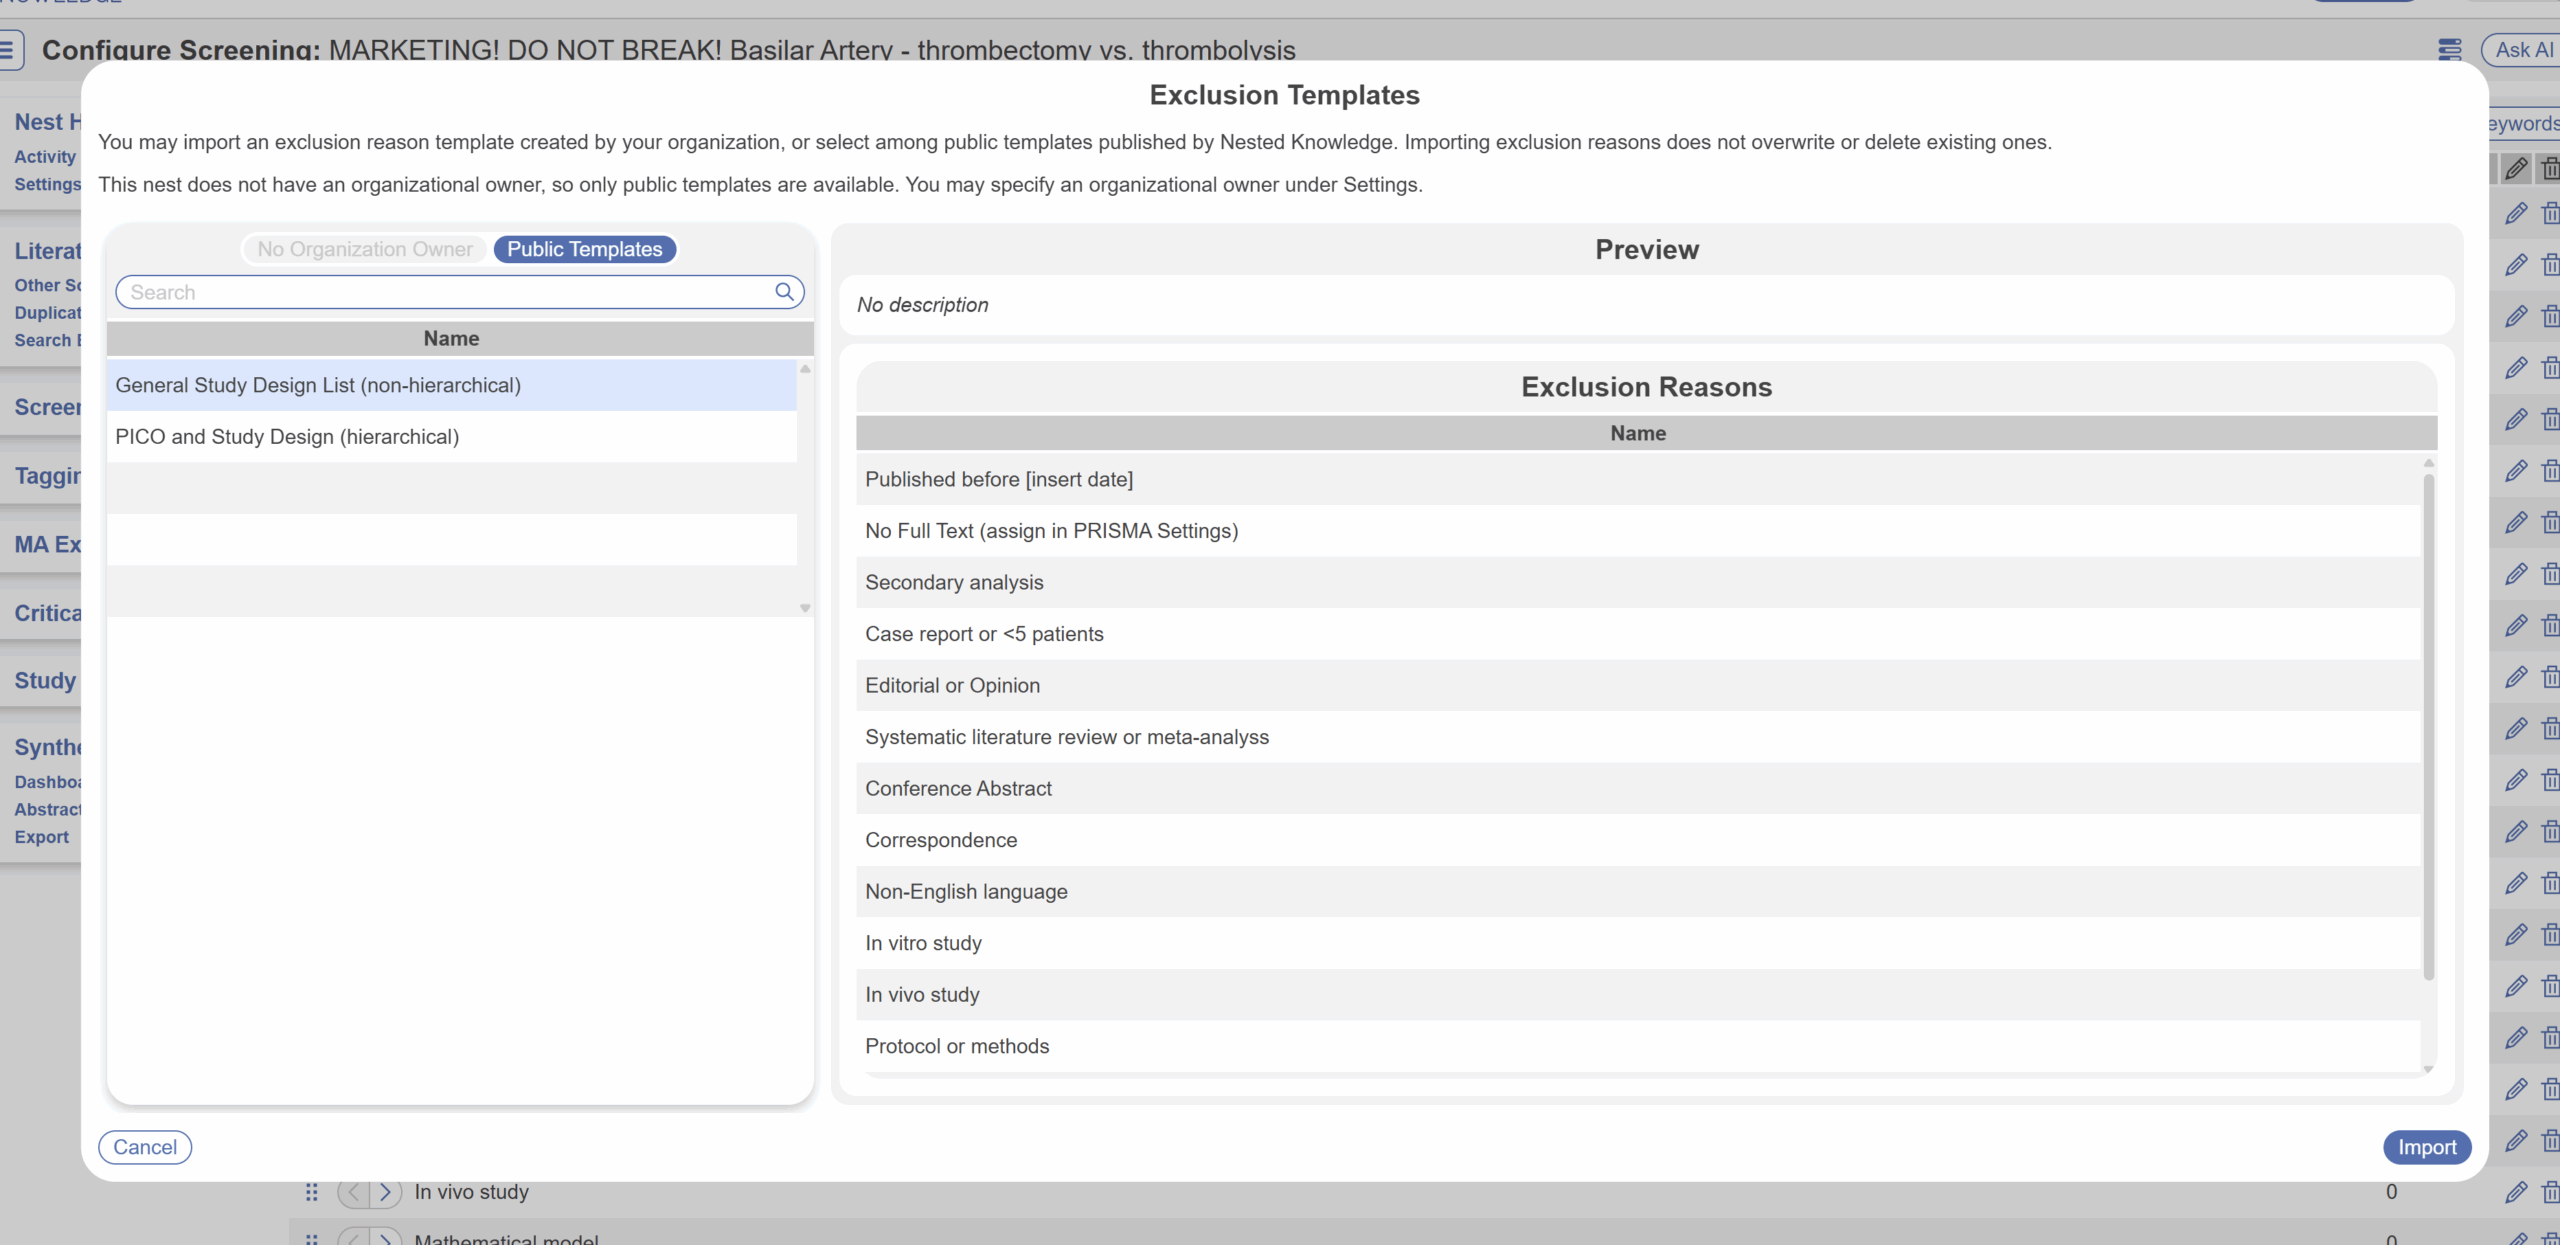Open Export link in sidebar
This screenshot has height=1245, width=2560.
pyautogui.click(x=42, y=837)
